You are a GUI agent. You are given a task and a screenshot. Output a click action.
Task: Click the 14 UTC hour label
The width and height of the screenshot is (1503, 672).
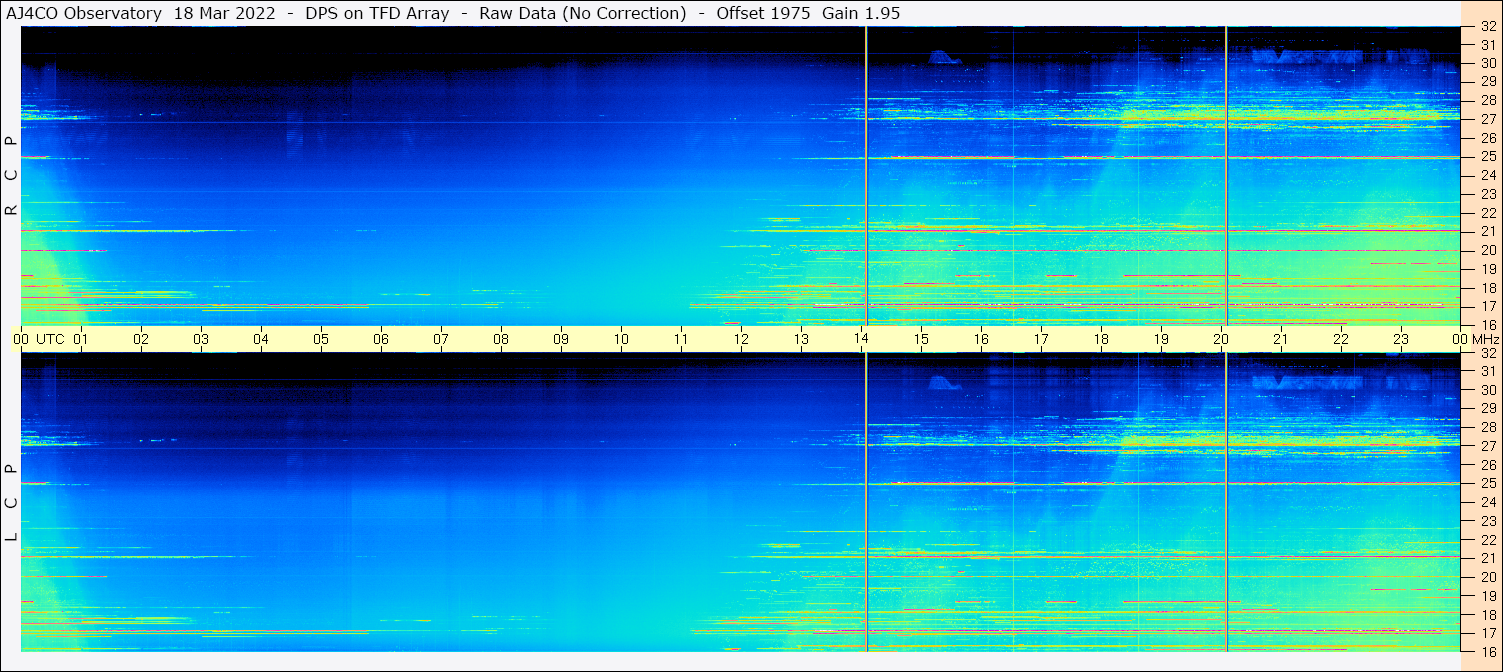pos(861,339)
